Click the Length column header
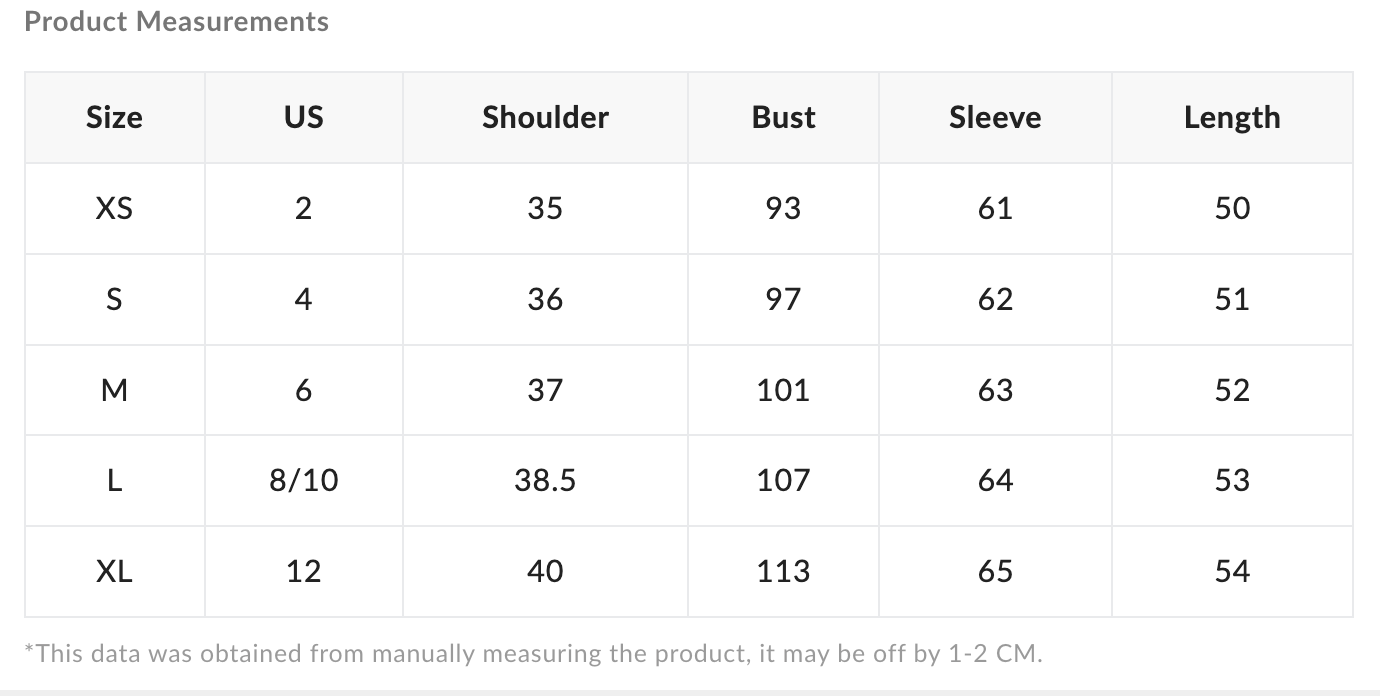The width and height of the screenshot is (1380, 696). tap(1232, 118)
